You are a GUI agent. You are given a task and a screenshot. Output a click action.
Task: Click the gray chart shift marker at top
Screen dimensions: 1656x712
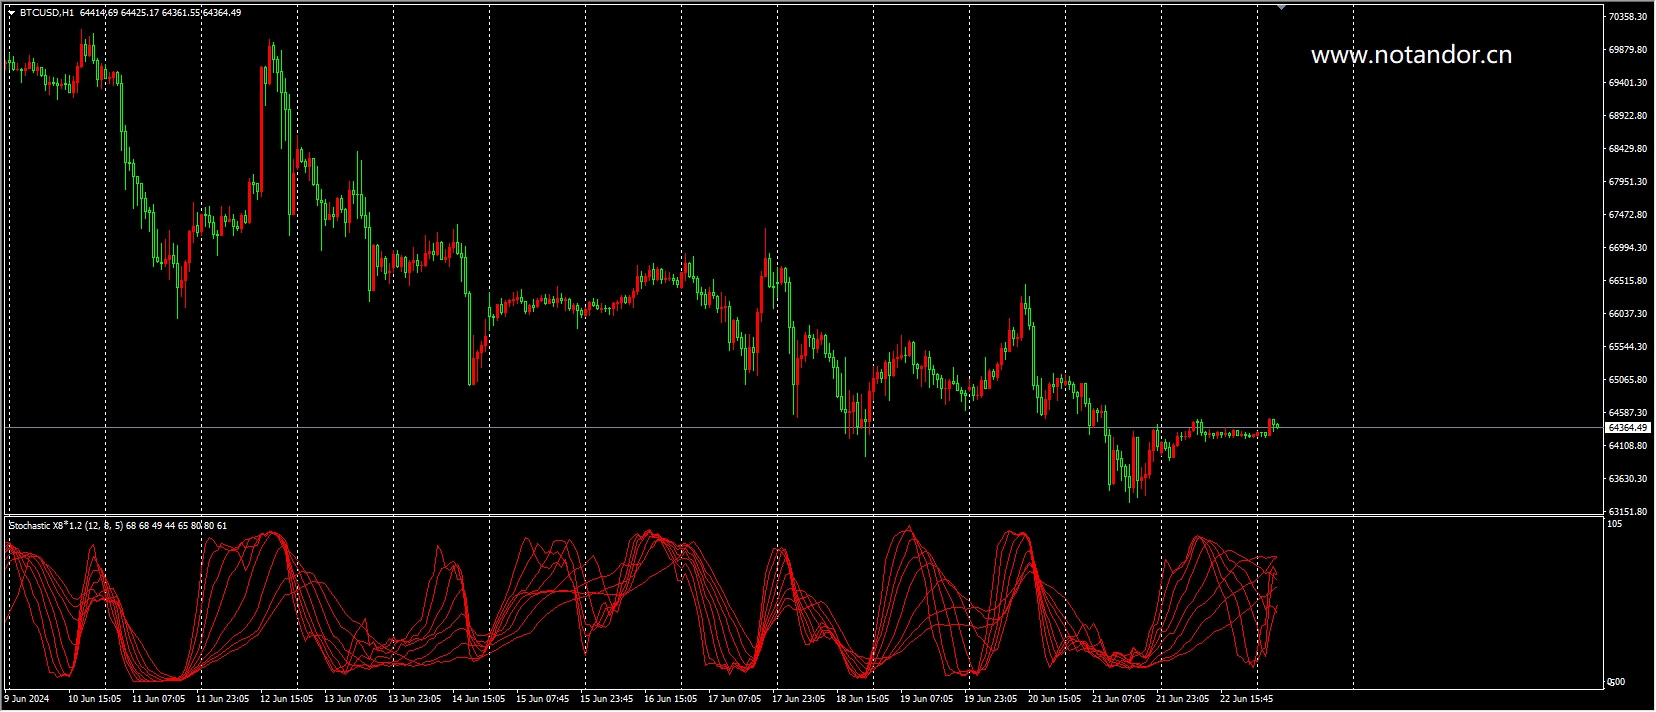[x=1282, y=8]
